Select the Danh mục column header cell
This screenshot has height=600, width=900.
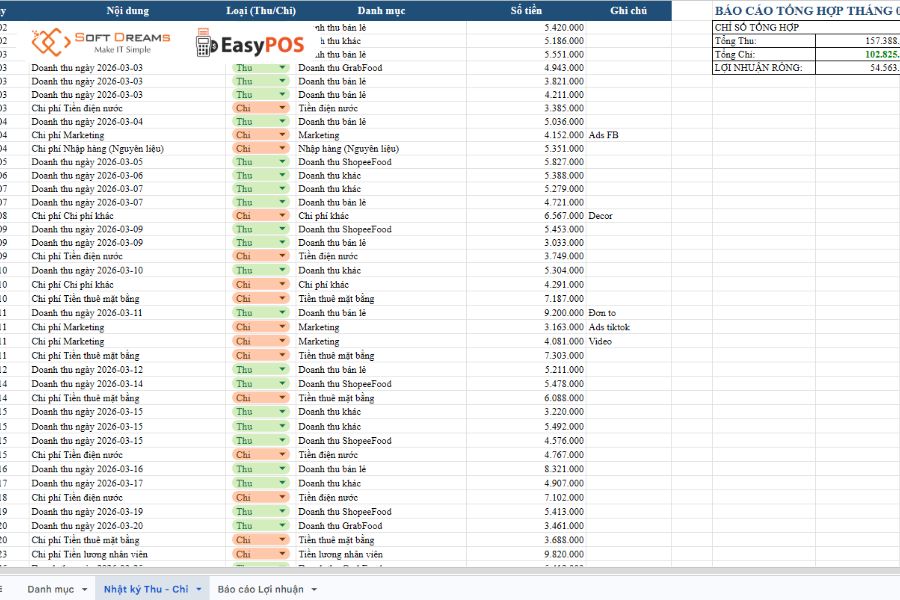pyautogui.click(x=381, y=10)
